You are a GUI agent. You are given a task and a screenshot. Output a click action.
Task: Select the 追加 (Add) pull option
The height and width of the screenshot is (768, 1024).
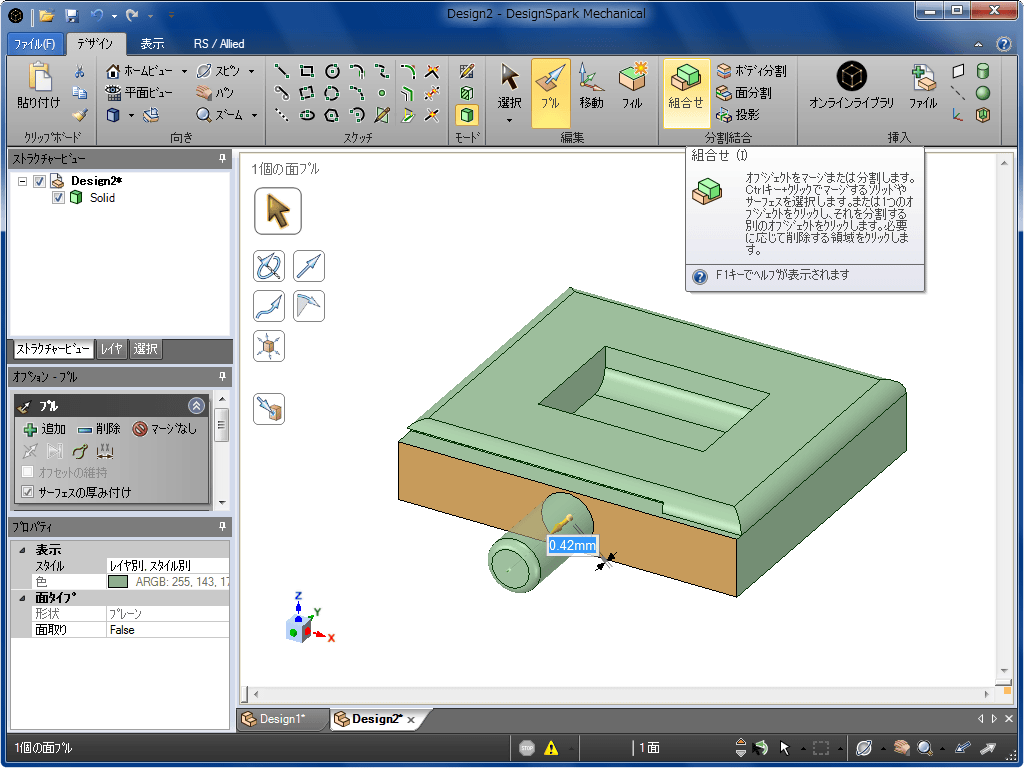[x=44, y=429]
